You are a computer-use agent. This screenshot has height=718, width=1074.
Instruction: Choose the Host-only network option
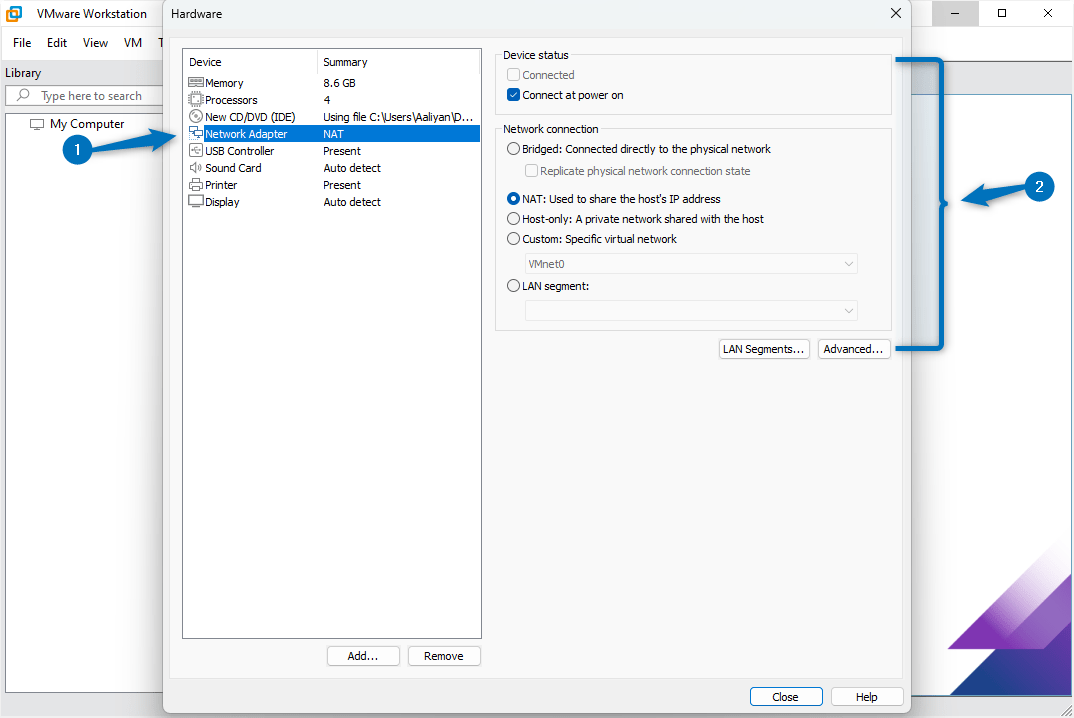coord(513,218)
